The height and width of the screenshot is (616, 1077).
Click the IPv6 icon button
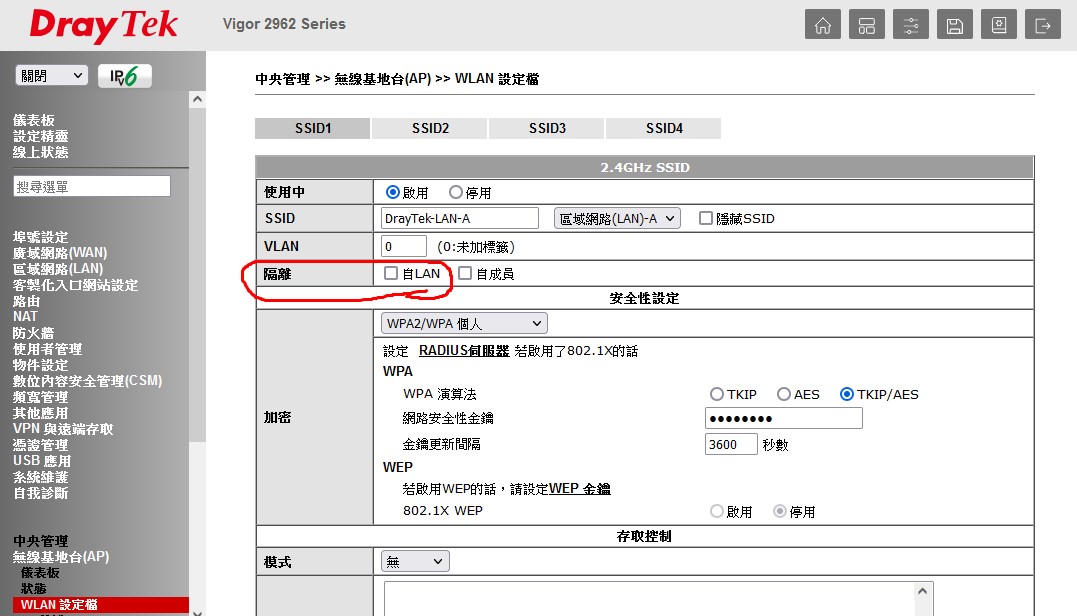(124, 76)
